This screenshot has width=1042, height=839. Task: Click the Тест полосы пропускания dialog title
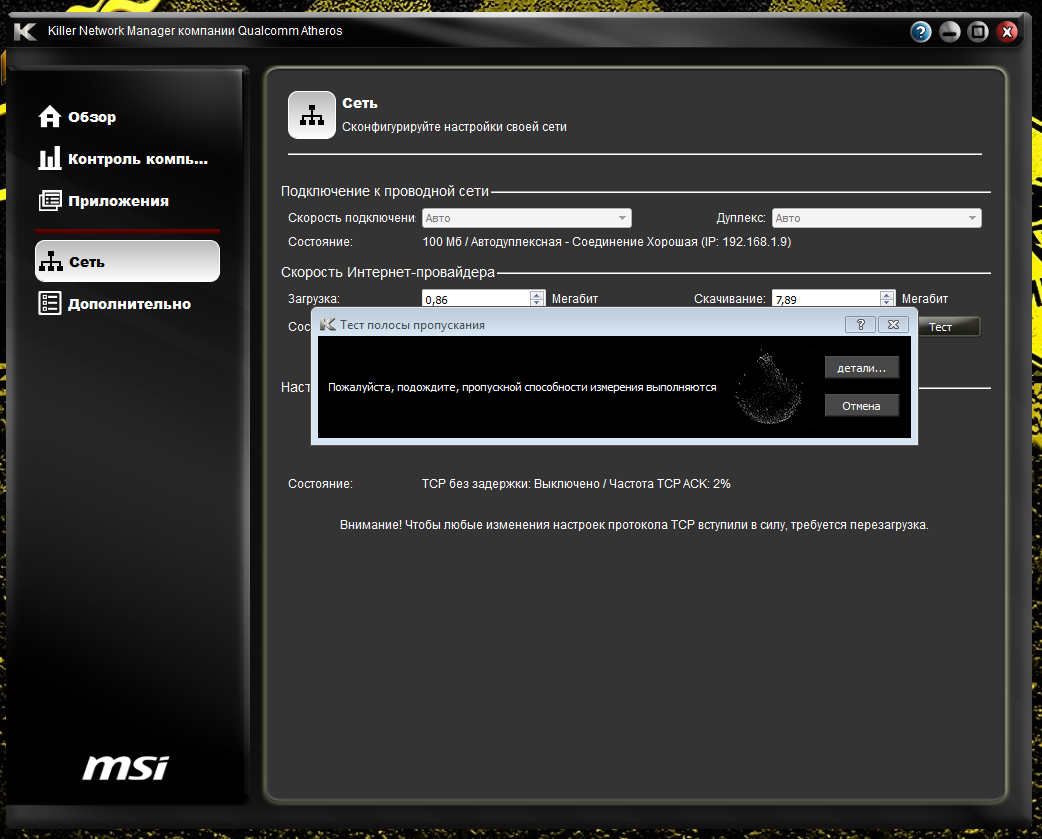pyautogui.click(x=413, y=325)
